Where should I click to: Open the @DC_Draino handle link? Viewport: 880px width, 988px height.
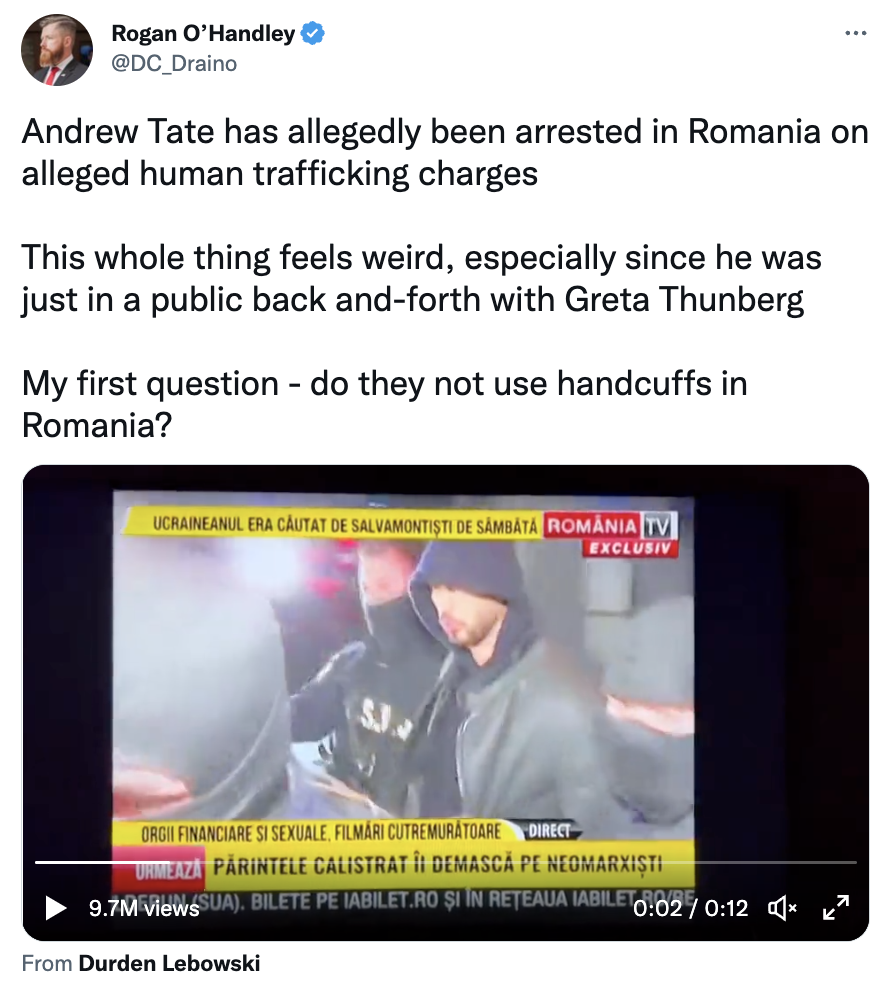pos(174,64)
